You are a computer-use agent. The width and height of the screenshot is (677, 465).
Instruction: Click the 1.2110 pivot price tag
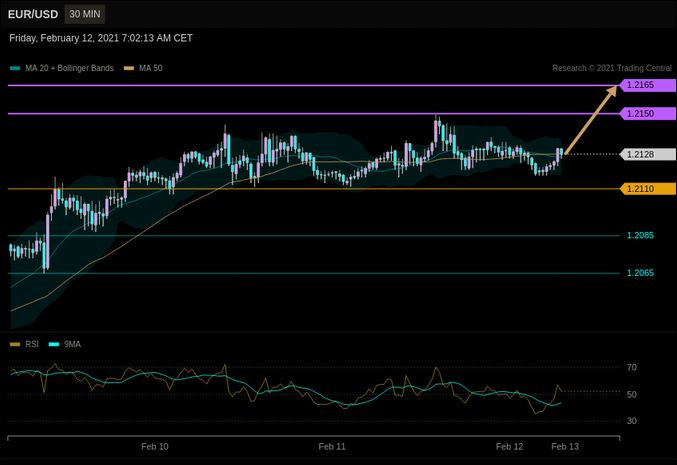coord(648,189)
